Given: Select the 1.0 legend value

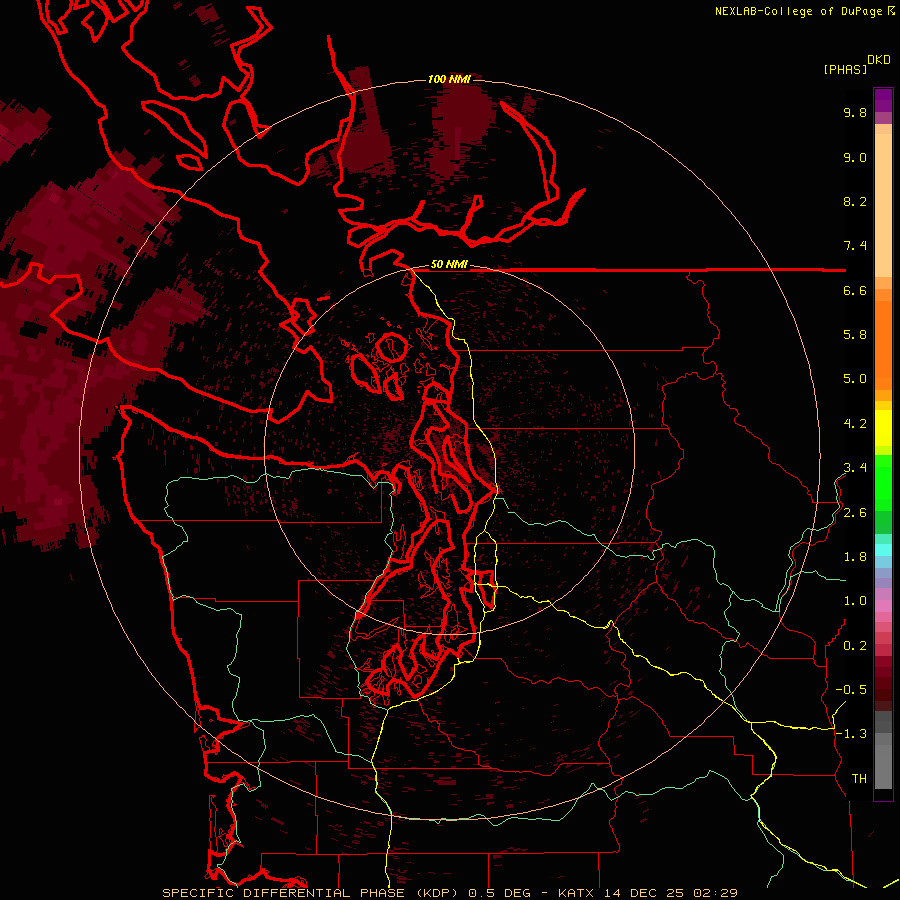Looking at the screenshot, I should pos(855,601).
